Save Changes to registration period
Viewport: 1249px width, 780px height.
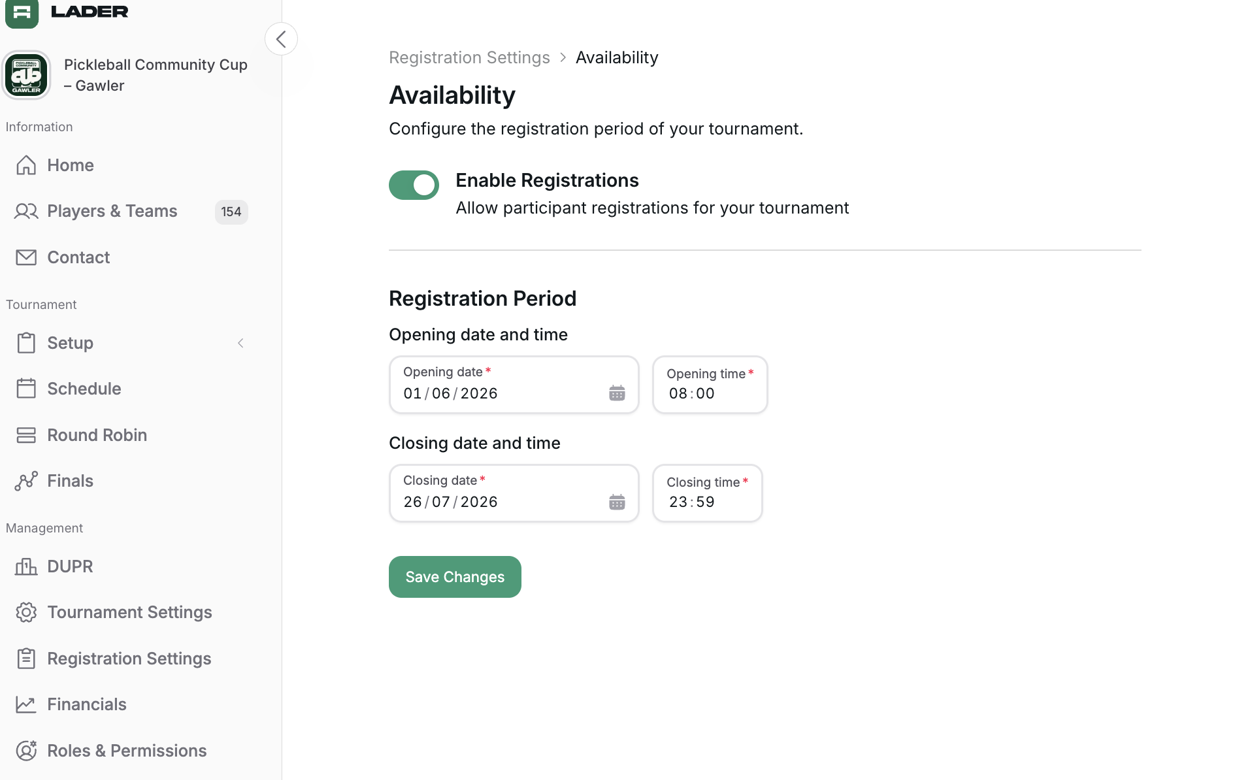coord(455,577)
